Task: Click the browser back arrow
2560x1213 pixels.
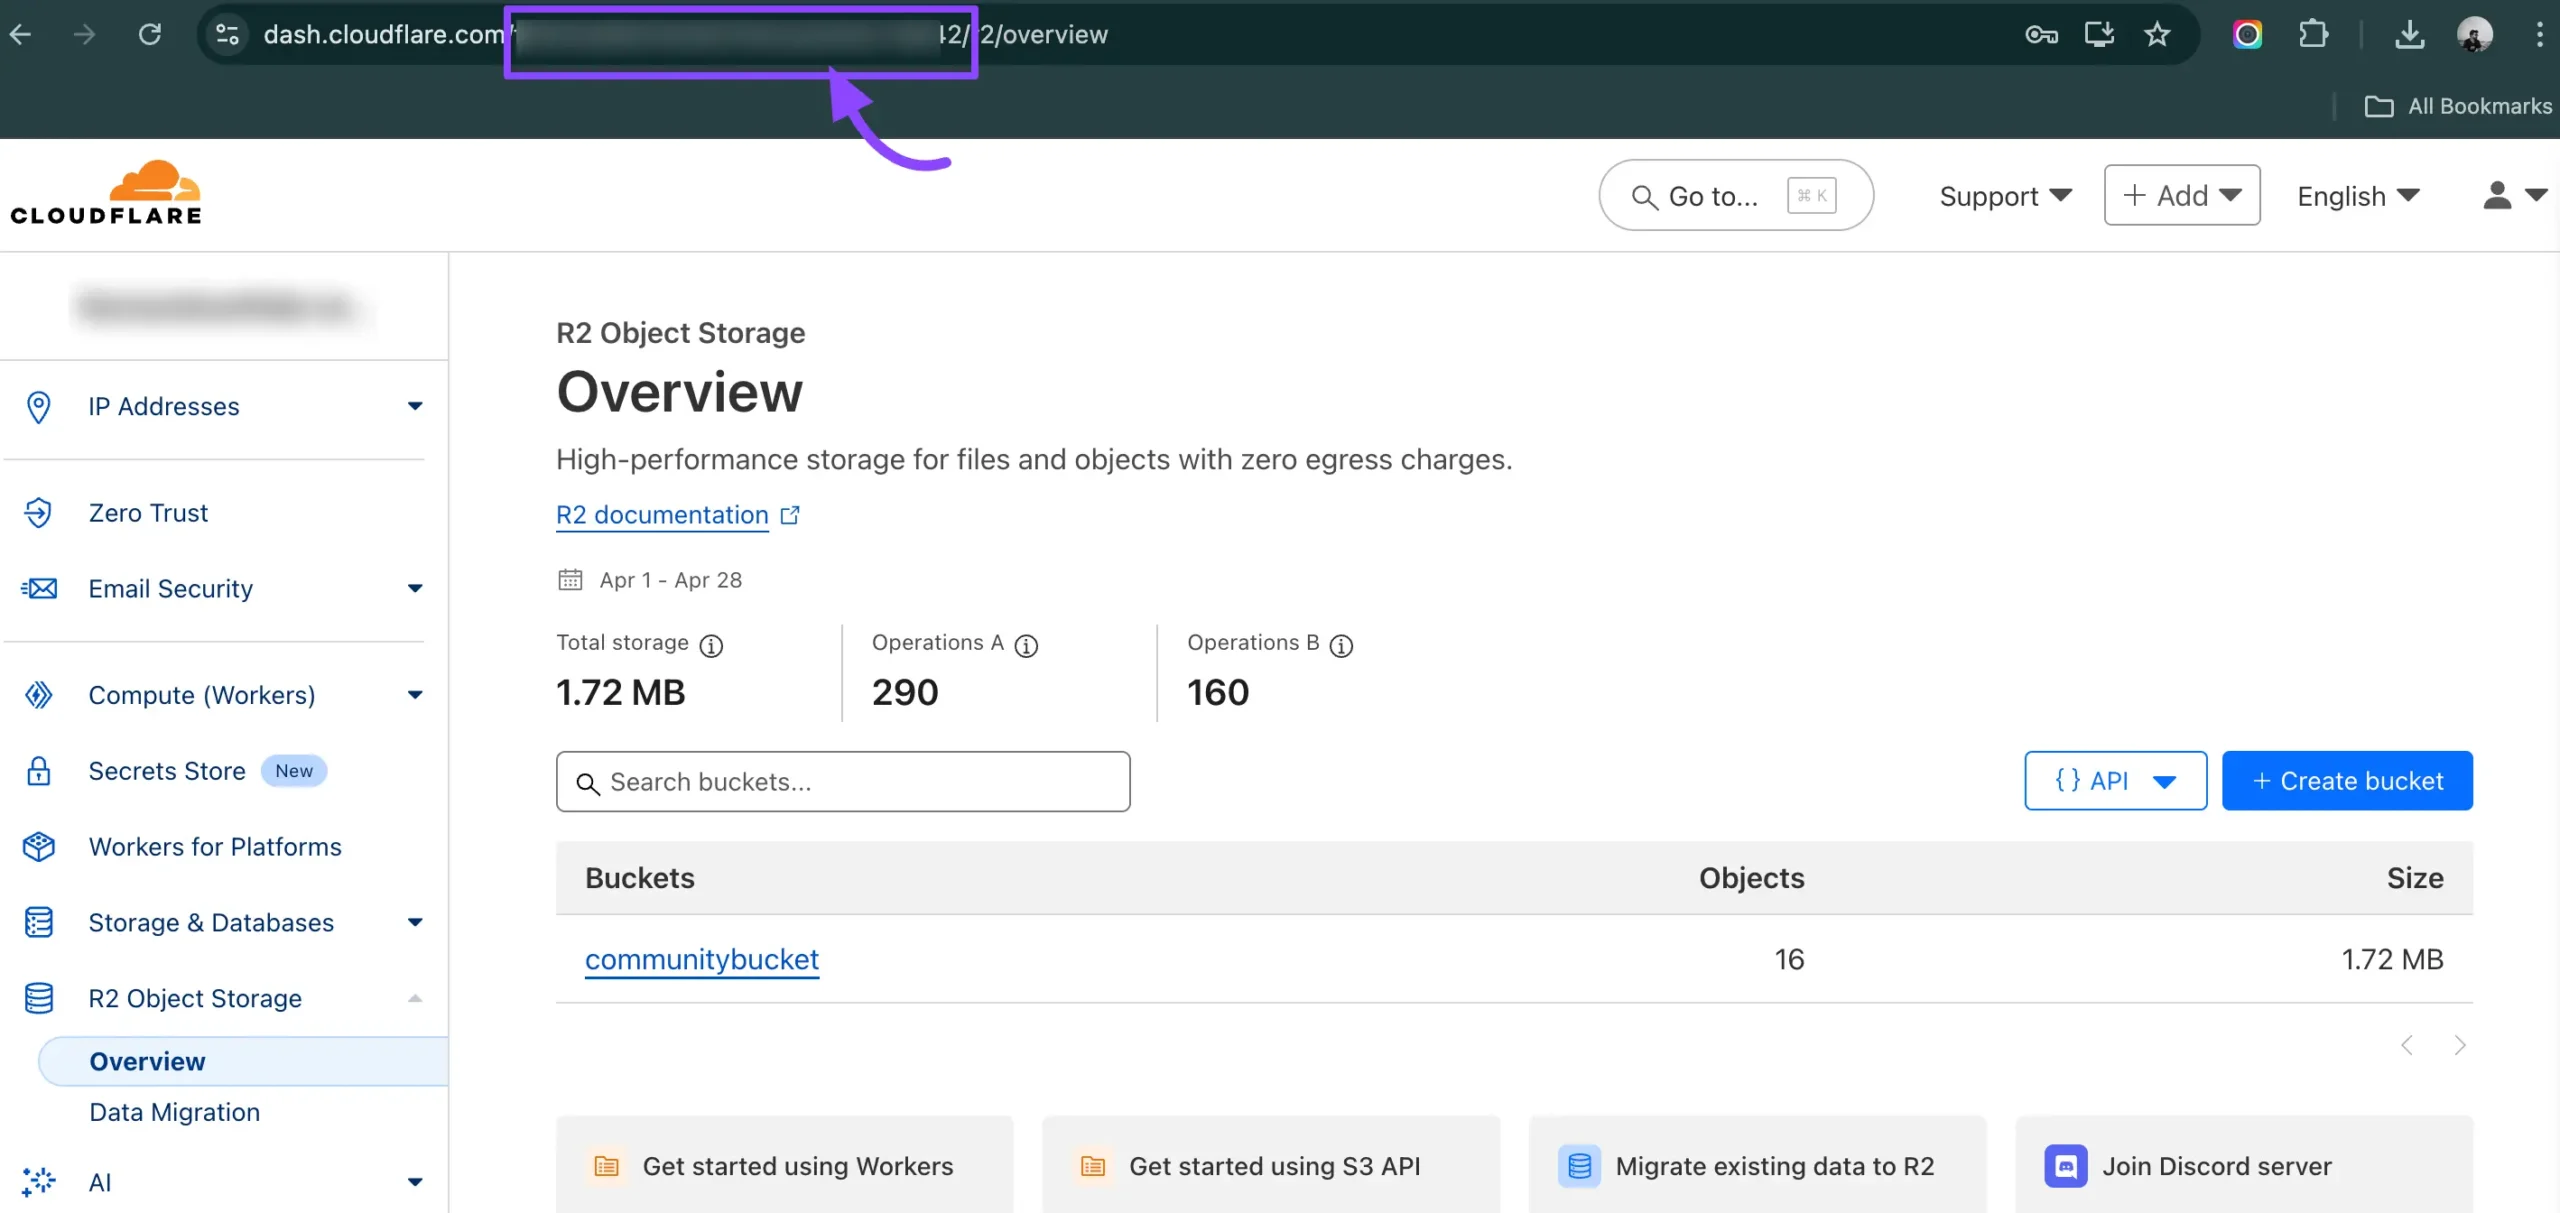Action: click(21, 34)
